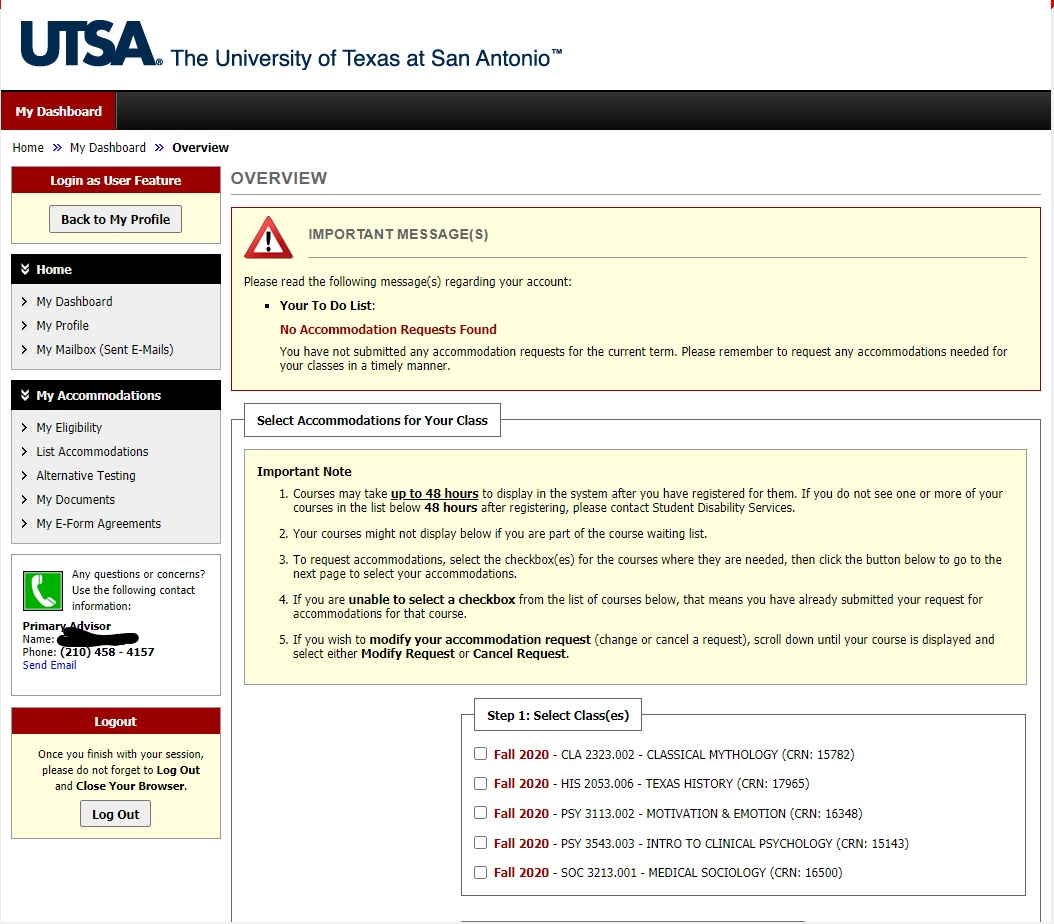Check the TEXAS HISTORY class checkbox
The height and width of the screenshot is (924, 1054).
pyautogui.click(x=480, y=783)
